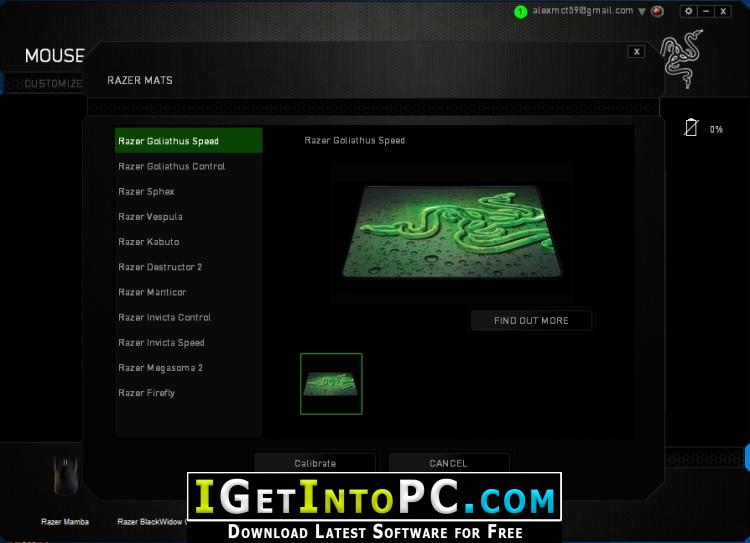Viewport: 750px width, 543px height.
Task: Click the battery status icon
Action: coord(691,128)
